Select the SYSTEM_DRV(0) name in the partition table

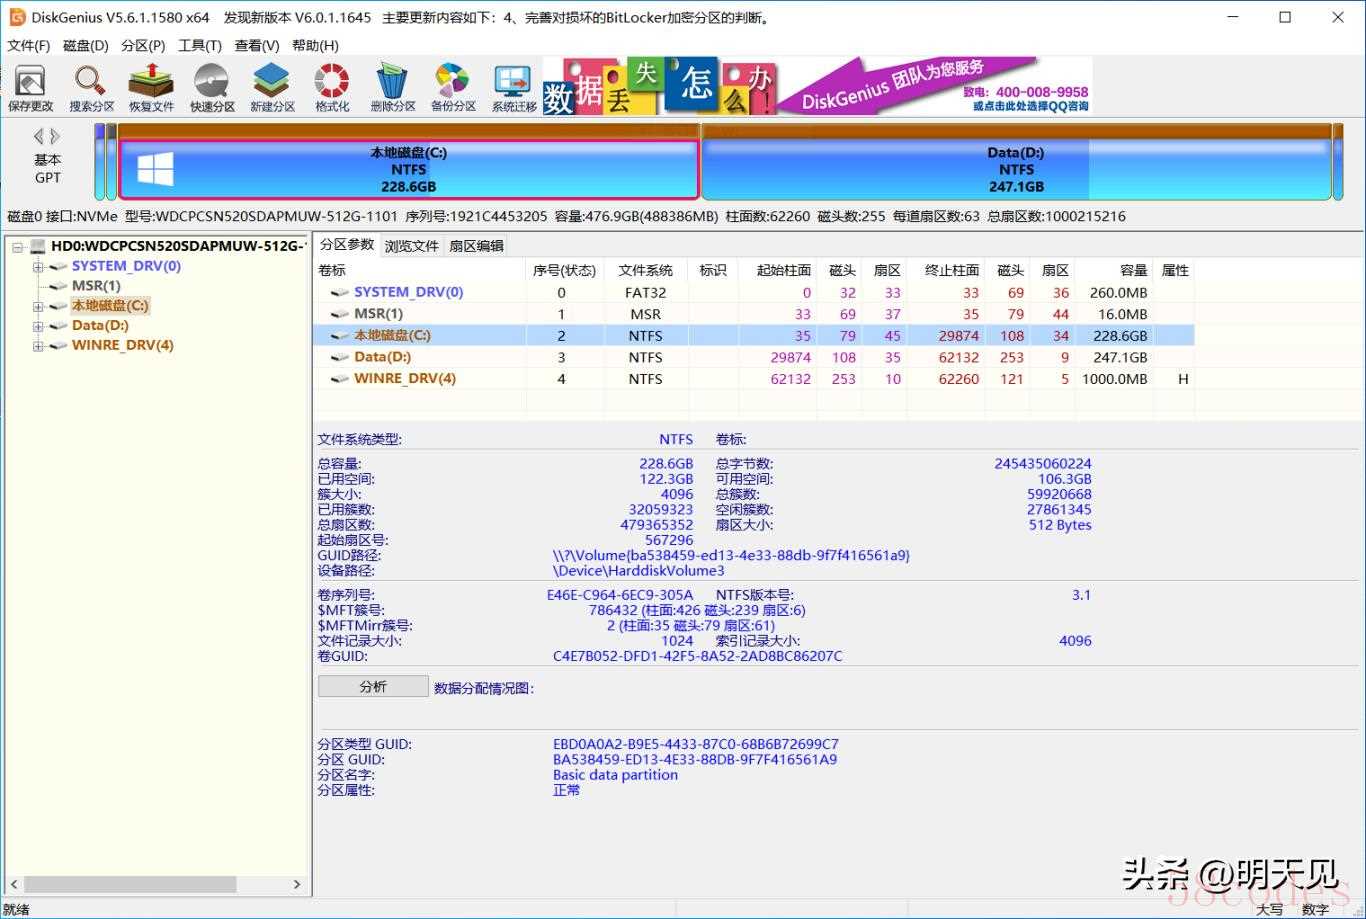(409, 292)
